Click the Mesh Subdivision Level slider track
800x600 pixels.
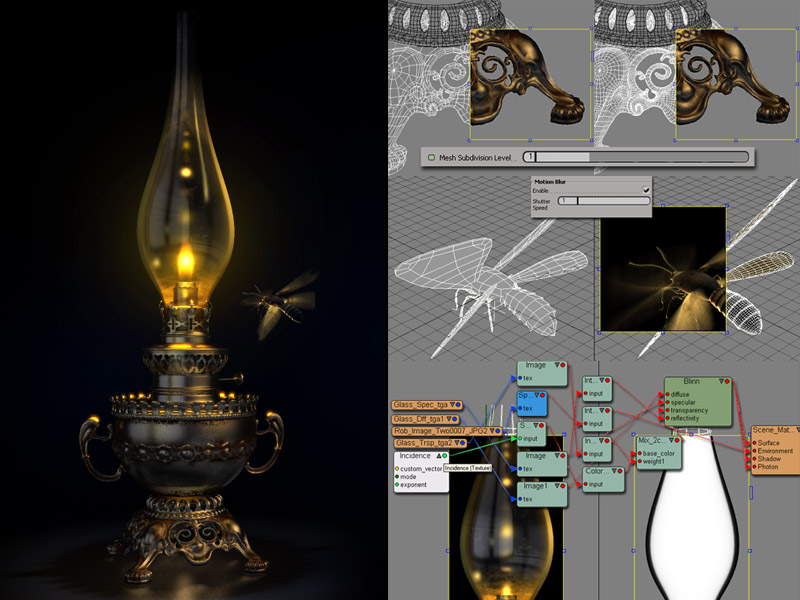[x=640, y=157]
